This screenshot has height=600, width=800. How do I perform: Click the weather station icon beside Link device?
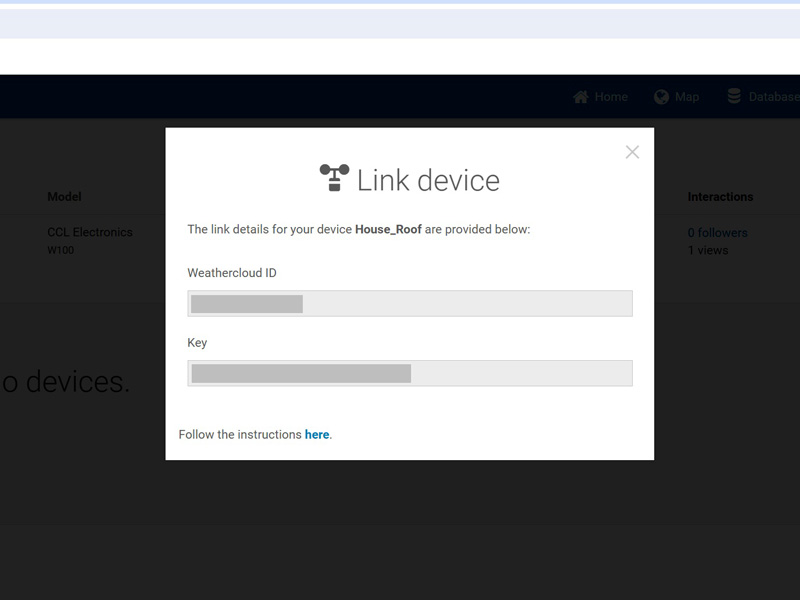pos(334,178)
